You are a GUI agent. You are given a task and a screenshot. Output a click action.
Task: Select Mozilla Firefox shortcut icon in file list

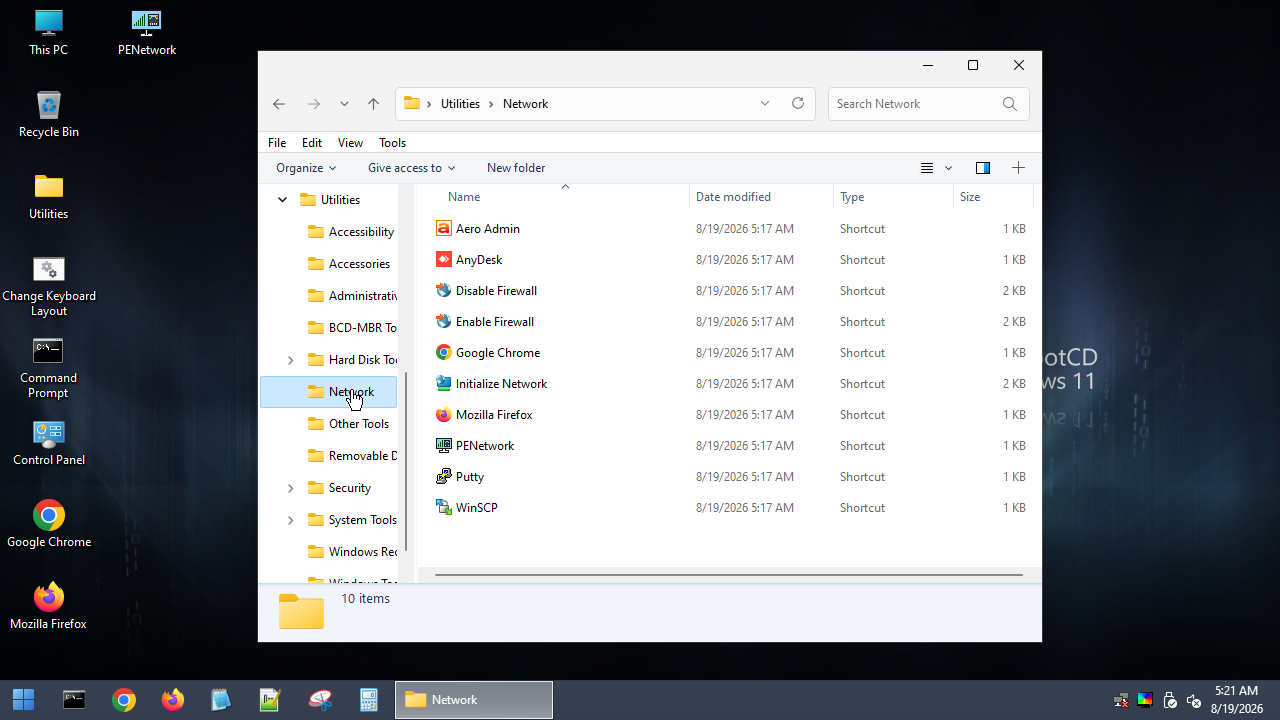(444, 414)
